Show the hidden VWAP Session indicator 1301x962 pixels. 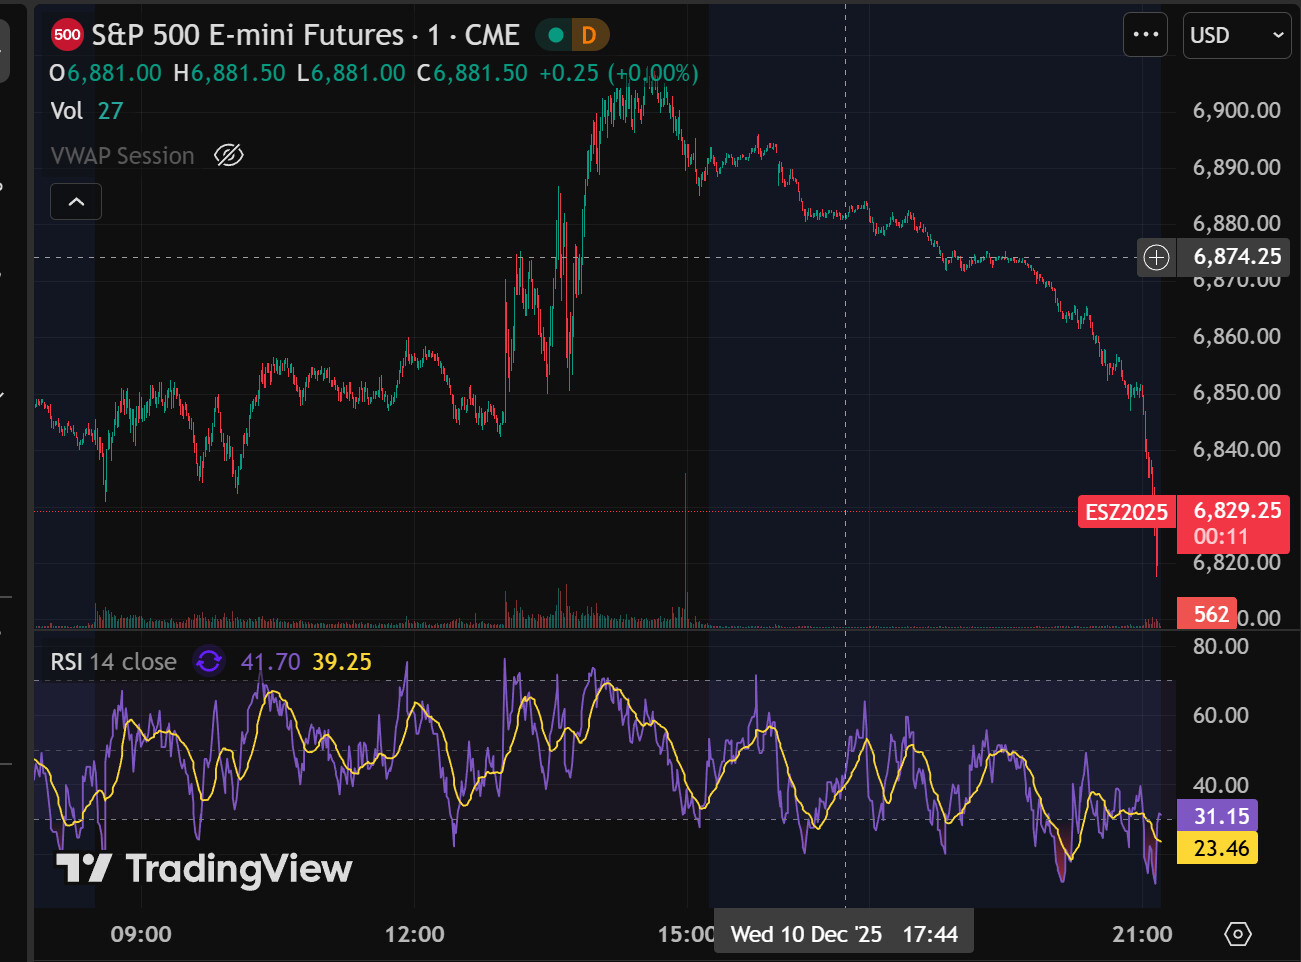click(x=229, y=155)
